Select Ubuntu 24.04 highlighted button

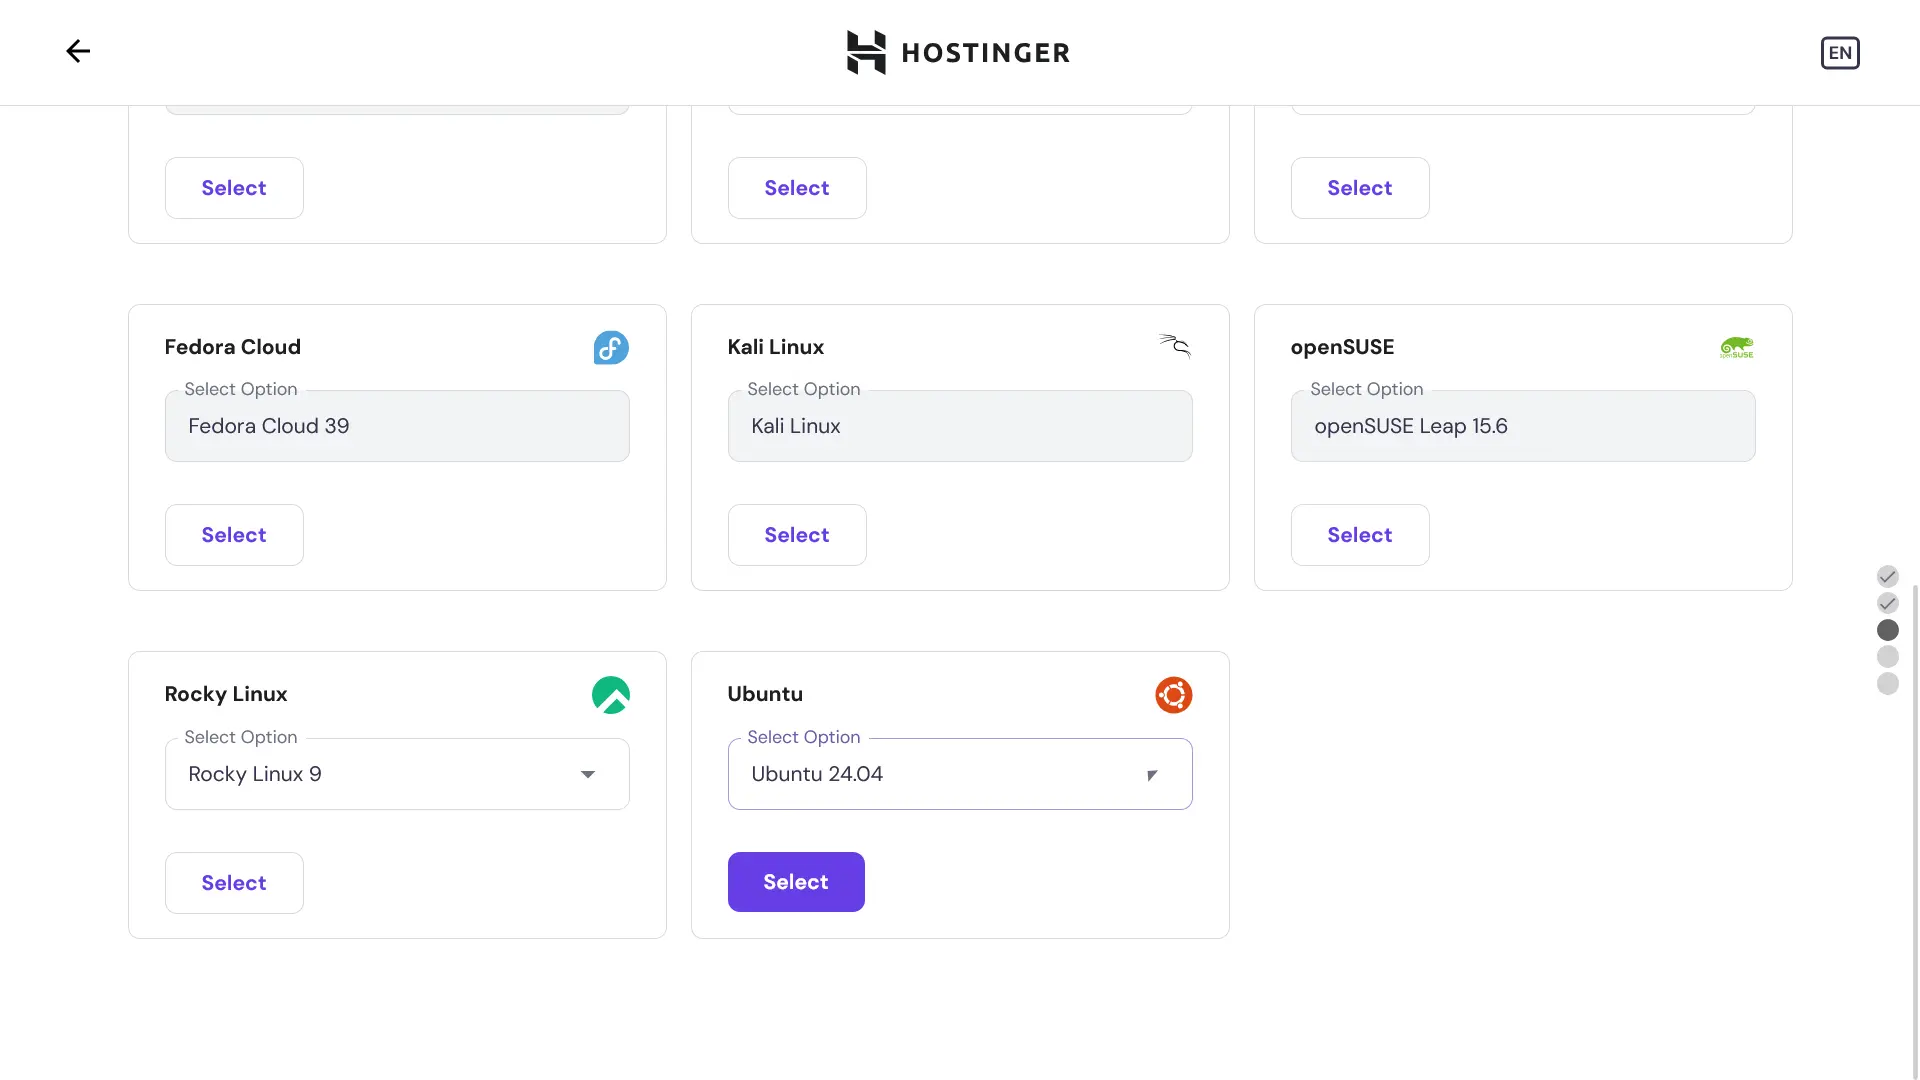pyautogui.click(x=795, y=882)
